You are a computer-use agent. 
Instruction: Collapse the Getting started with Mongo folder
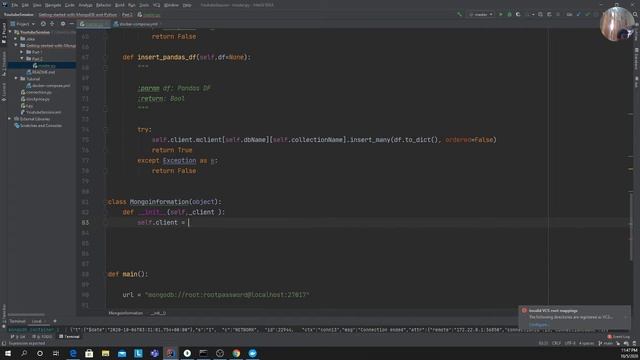(16, 45)
